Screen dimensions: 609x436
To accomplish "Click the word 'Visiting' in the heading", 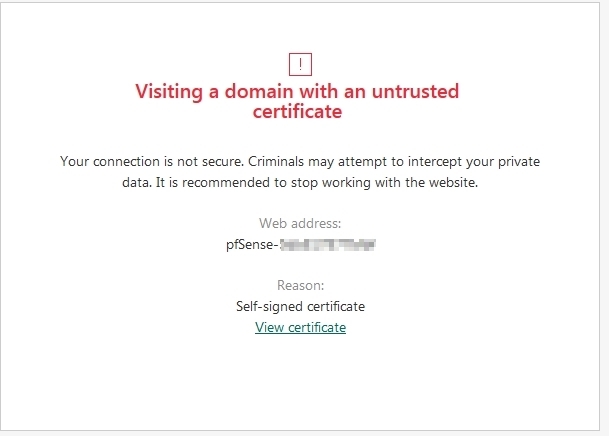I will click(171, 91).
